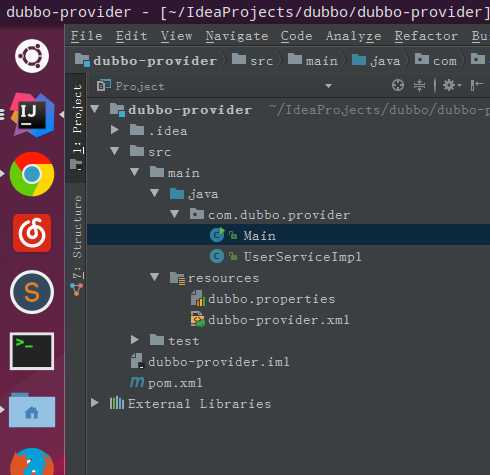This screenshot has width=490, height=475.
Task: Click the IntelliJ IDEA dock icon
Action: click(x=32, y=115)
